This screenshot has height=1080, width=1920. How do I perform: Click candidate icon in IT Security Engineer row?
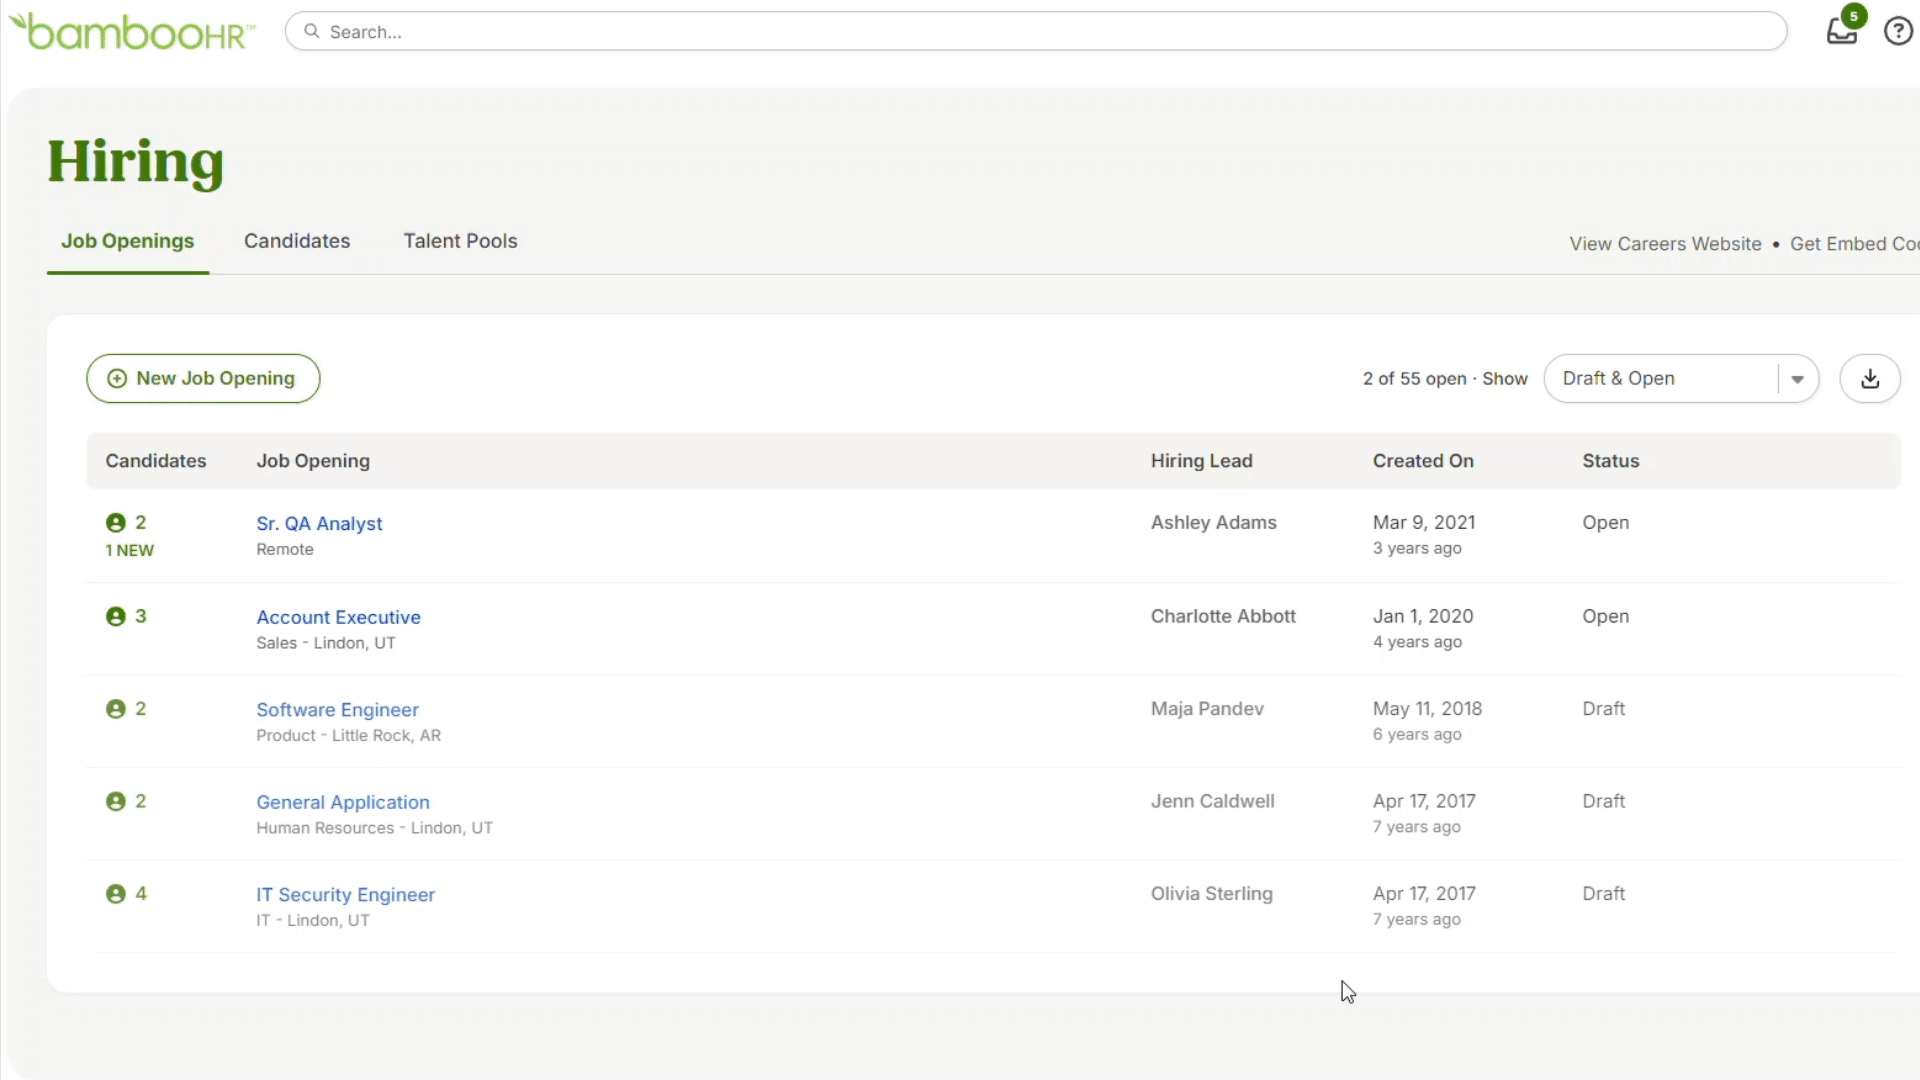coord(116,894)
